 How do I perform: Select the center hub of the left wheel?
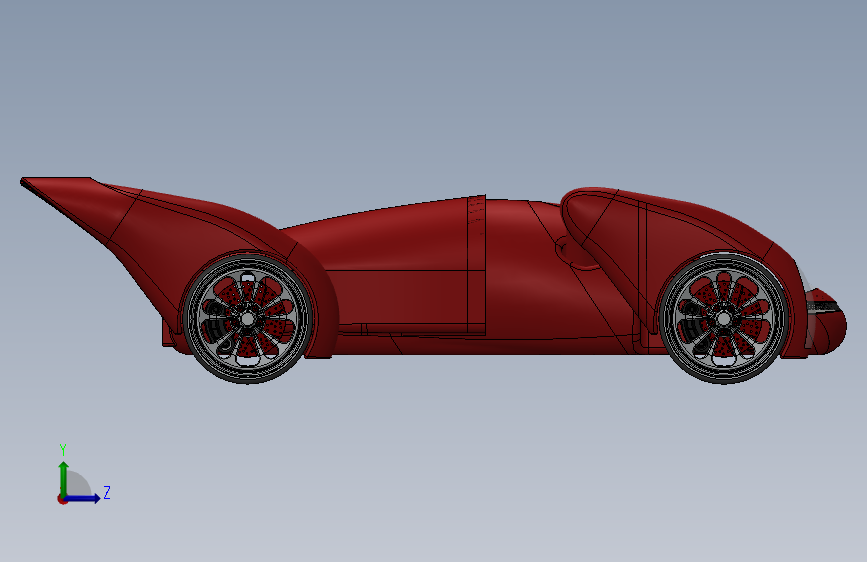(247, 319)
